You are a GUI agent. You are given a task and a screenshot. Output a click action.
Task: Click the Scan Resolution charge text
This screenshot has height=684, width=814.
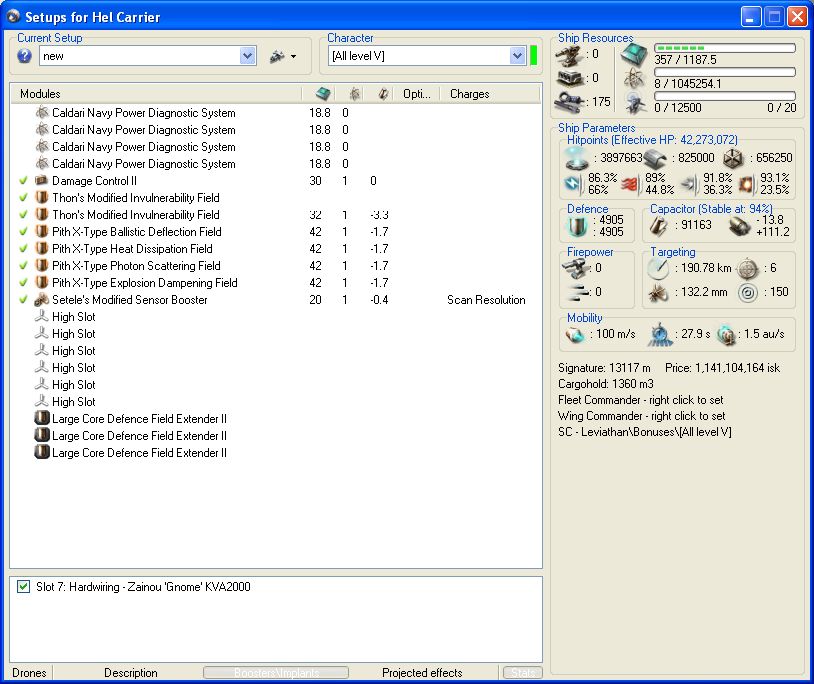[x=486, y=299]
